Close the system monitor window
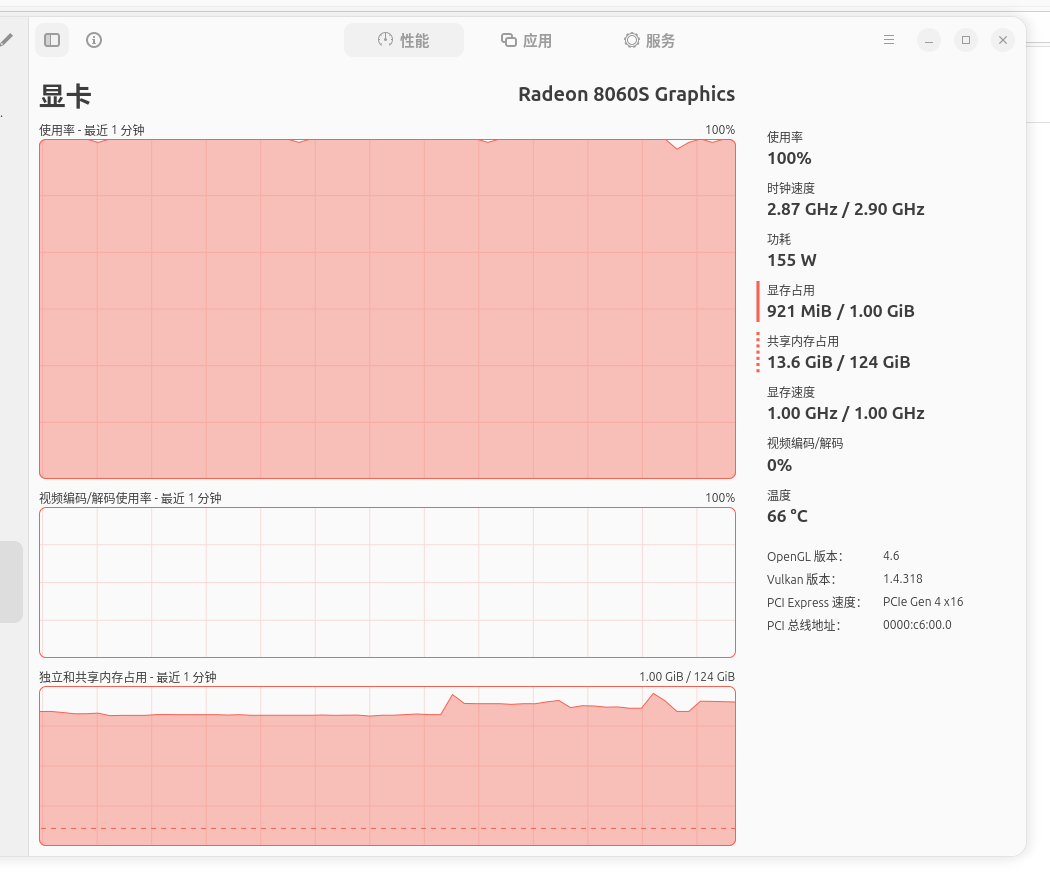The image size is (1050, 874). point(1002,40)
